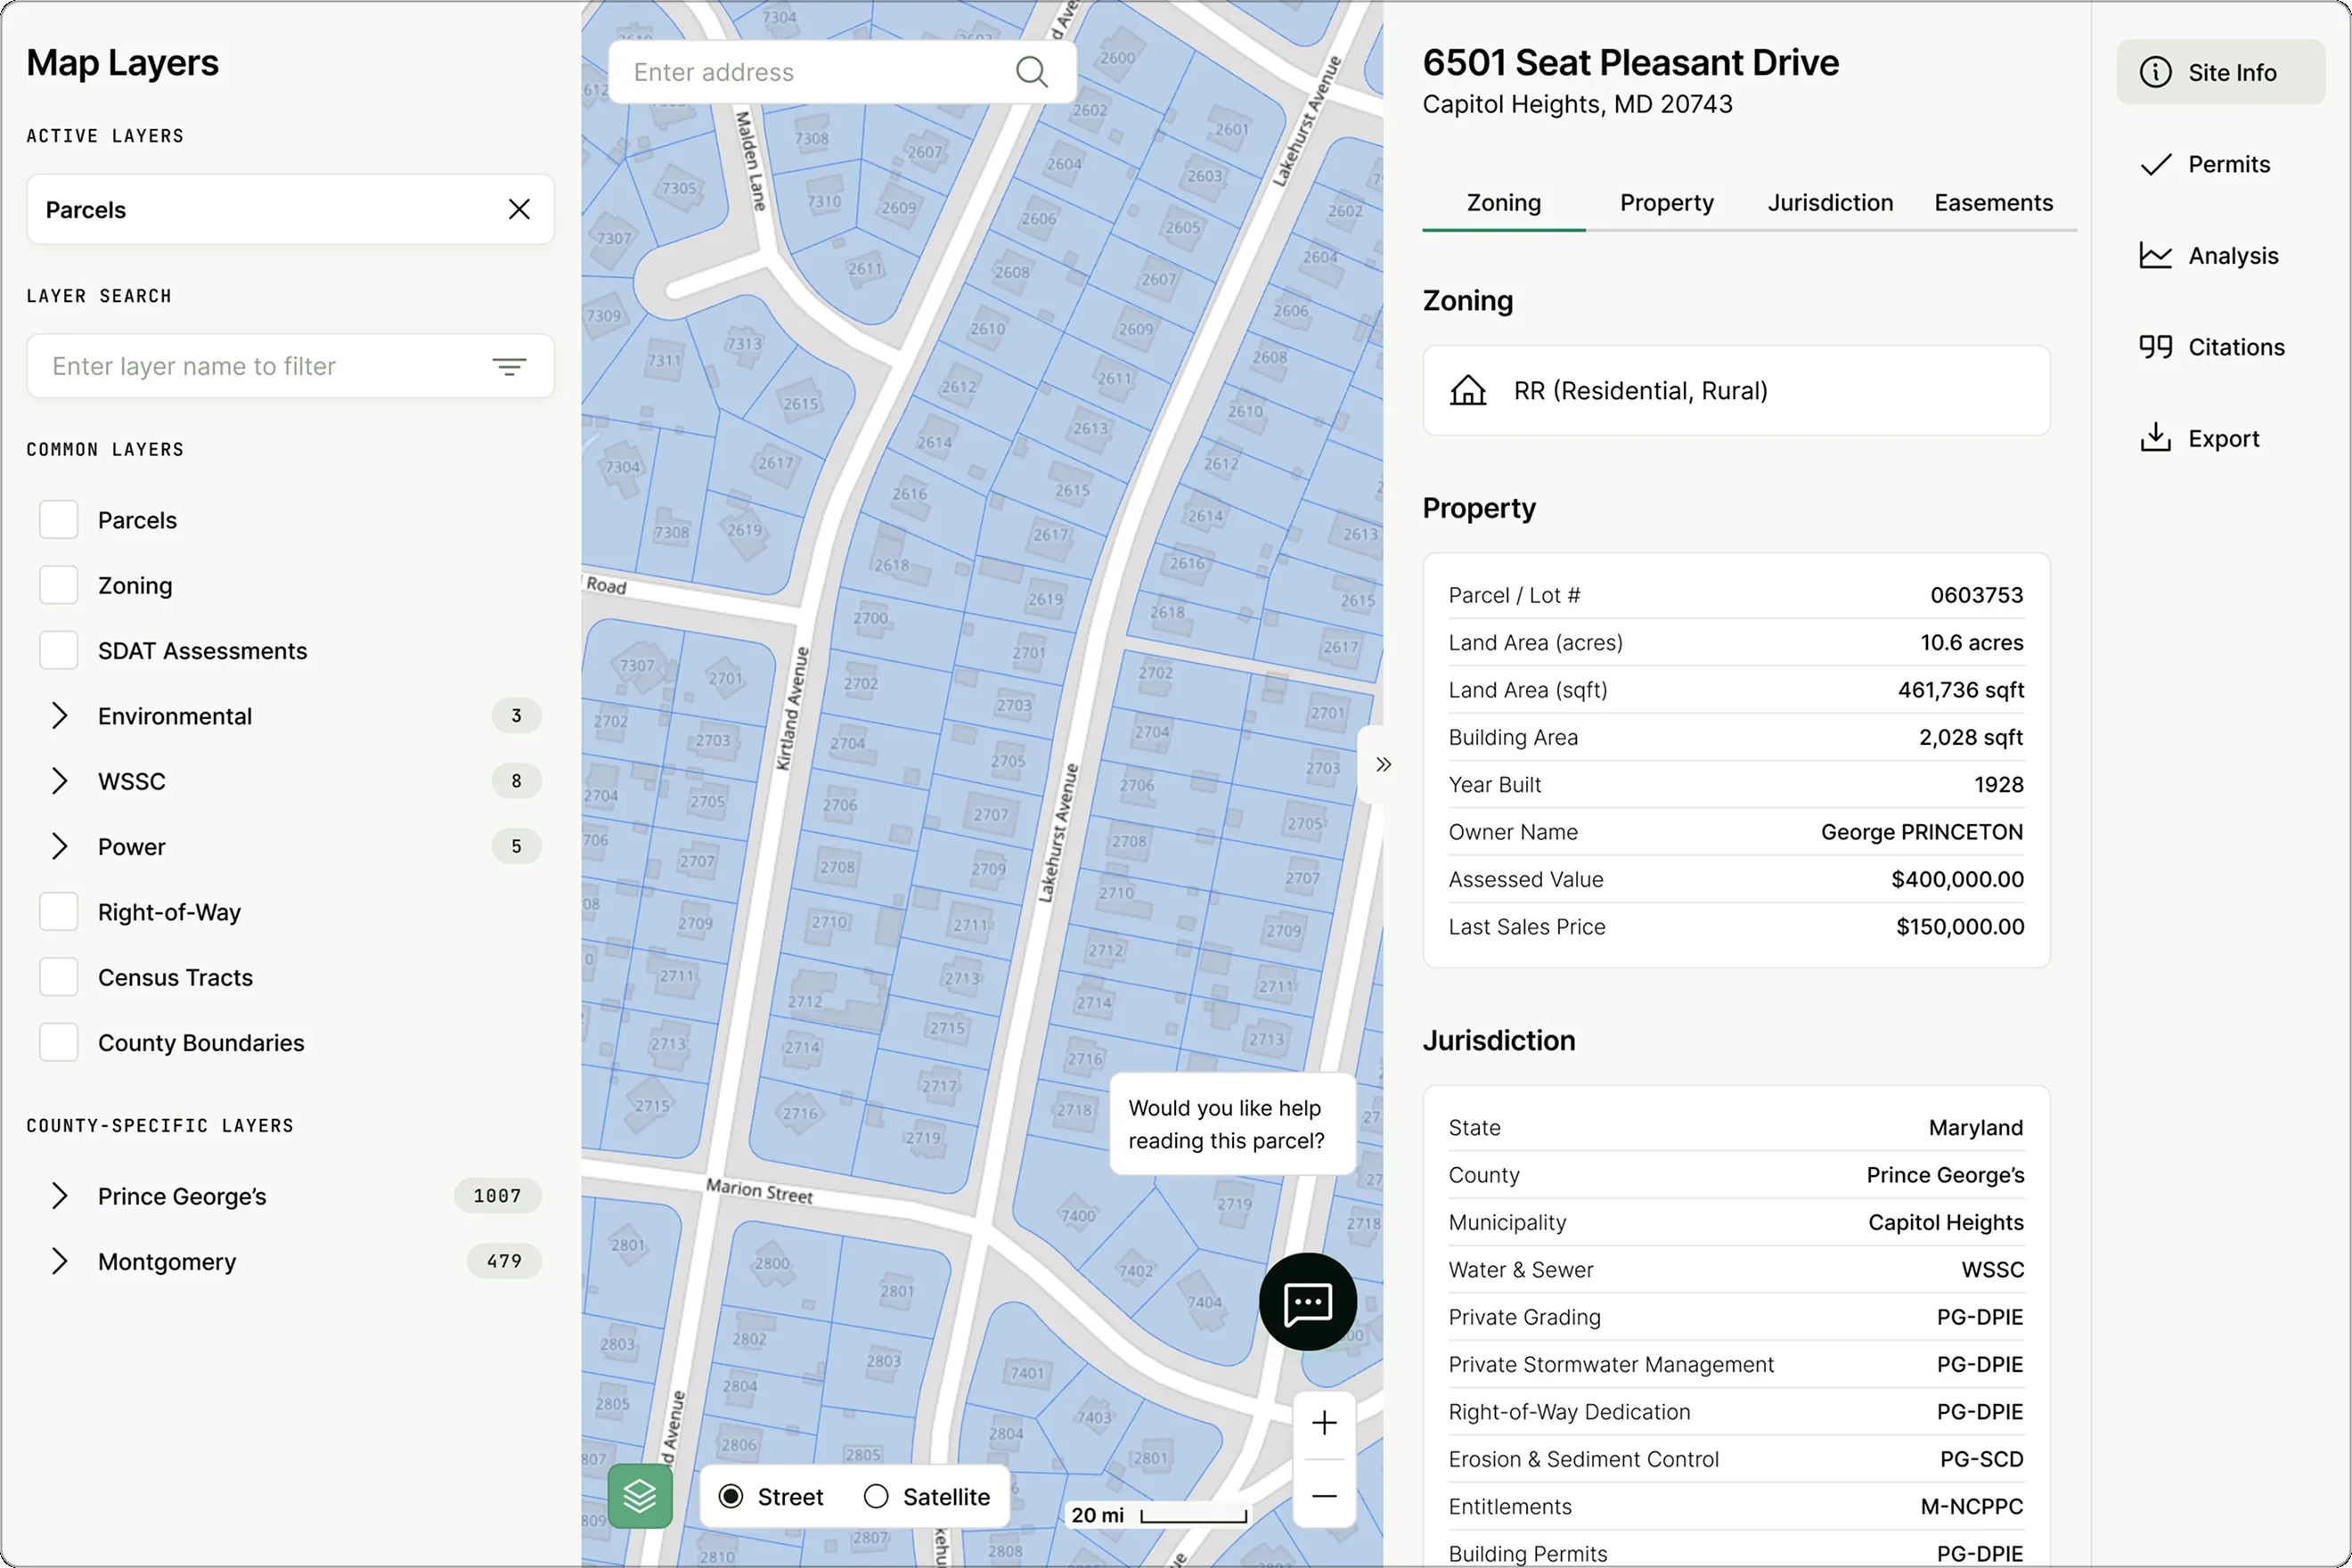Viewport: 2352px width, 1568px height.
Task: Enable the Parcels common layer checkbox
Action: tap(58, 520)
